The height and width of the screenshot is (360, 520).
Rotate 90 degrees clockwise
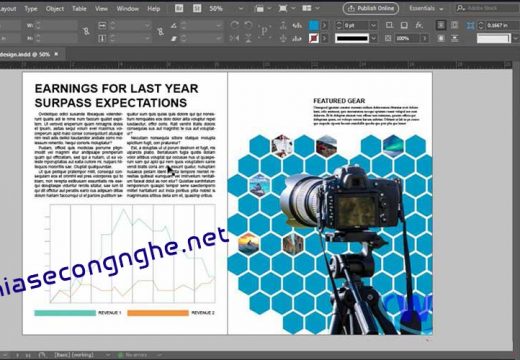tap(235, 25)
